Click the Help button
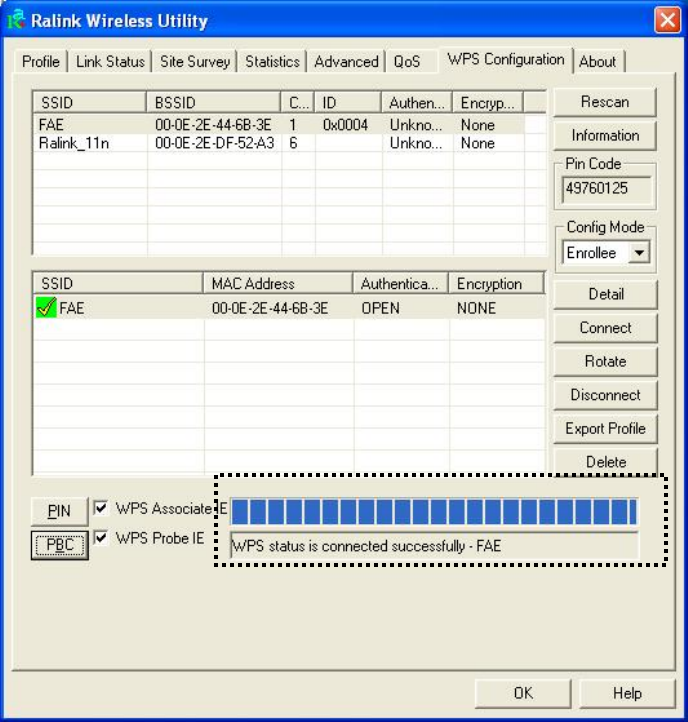Screen dimensions: 688x722 [x=627, y=693]
